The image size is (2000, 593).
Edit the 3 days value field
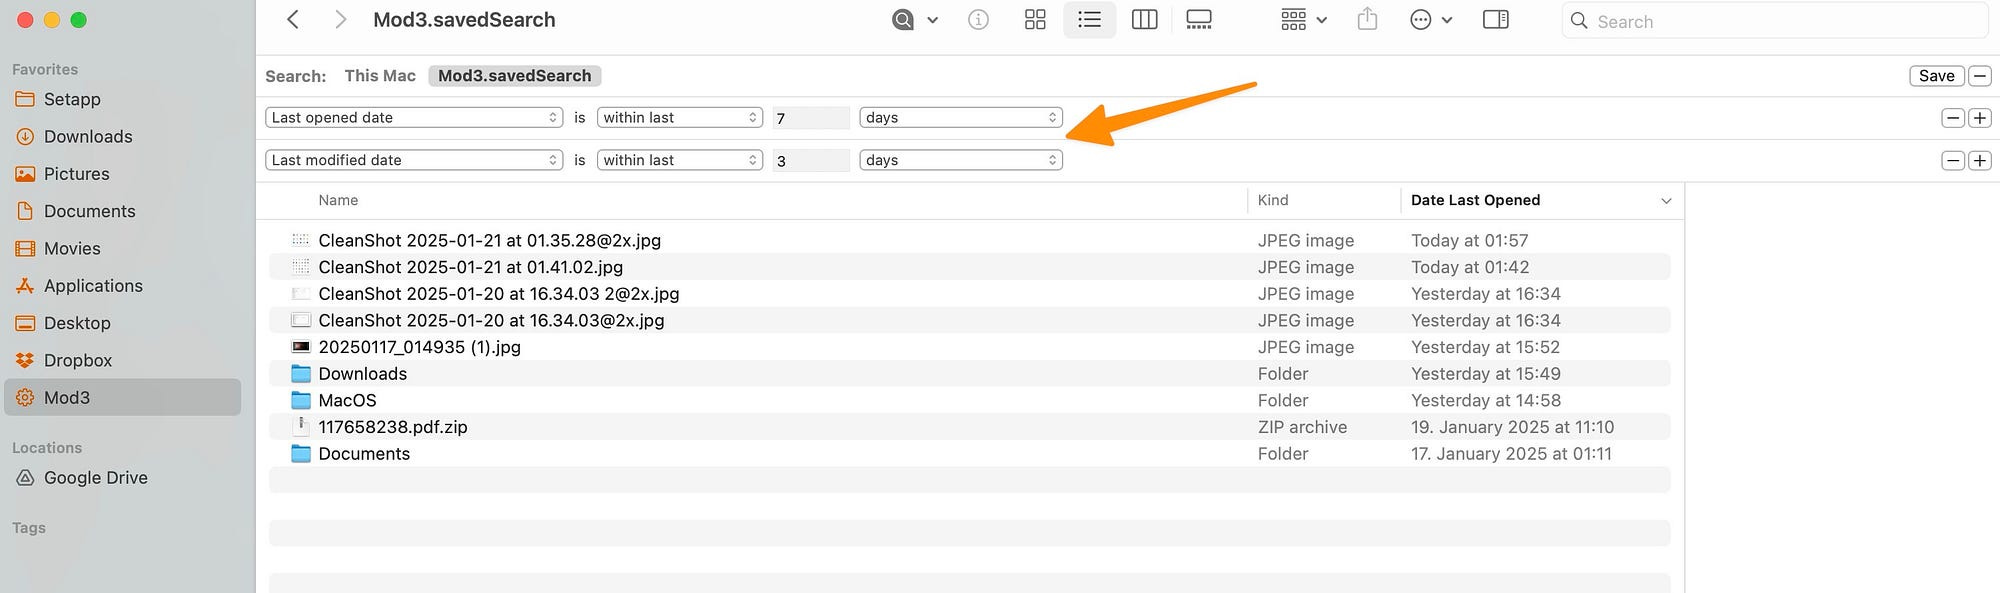(811, 161)
